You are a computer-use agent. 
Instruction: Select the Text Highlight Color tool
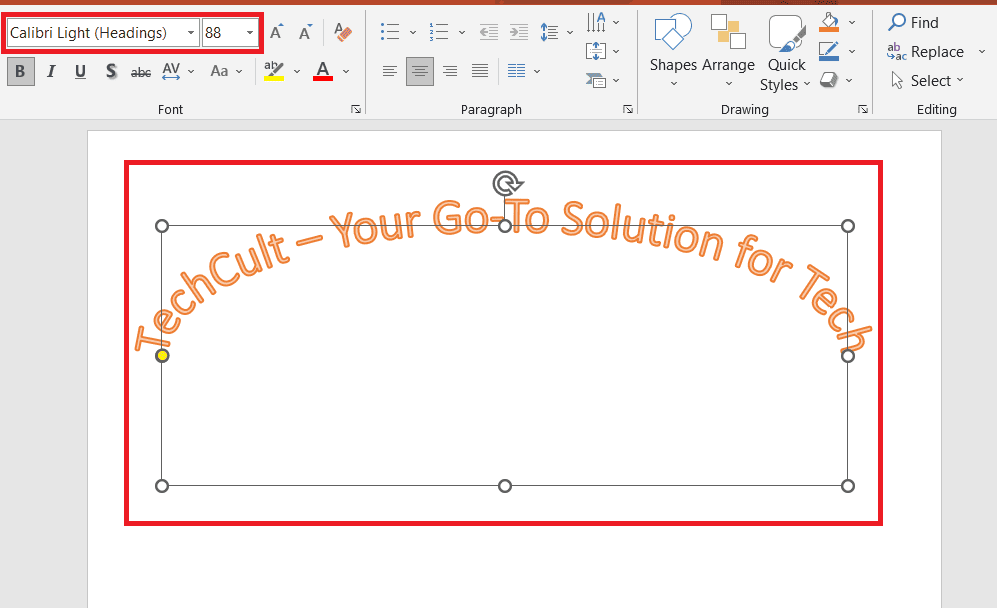(274, 71)
